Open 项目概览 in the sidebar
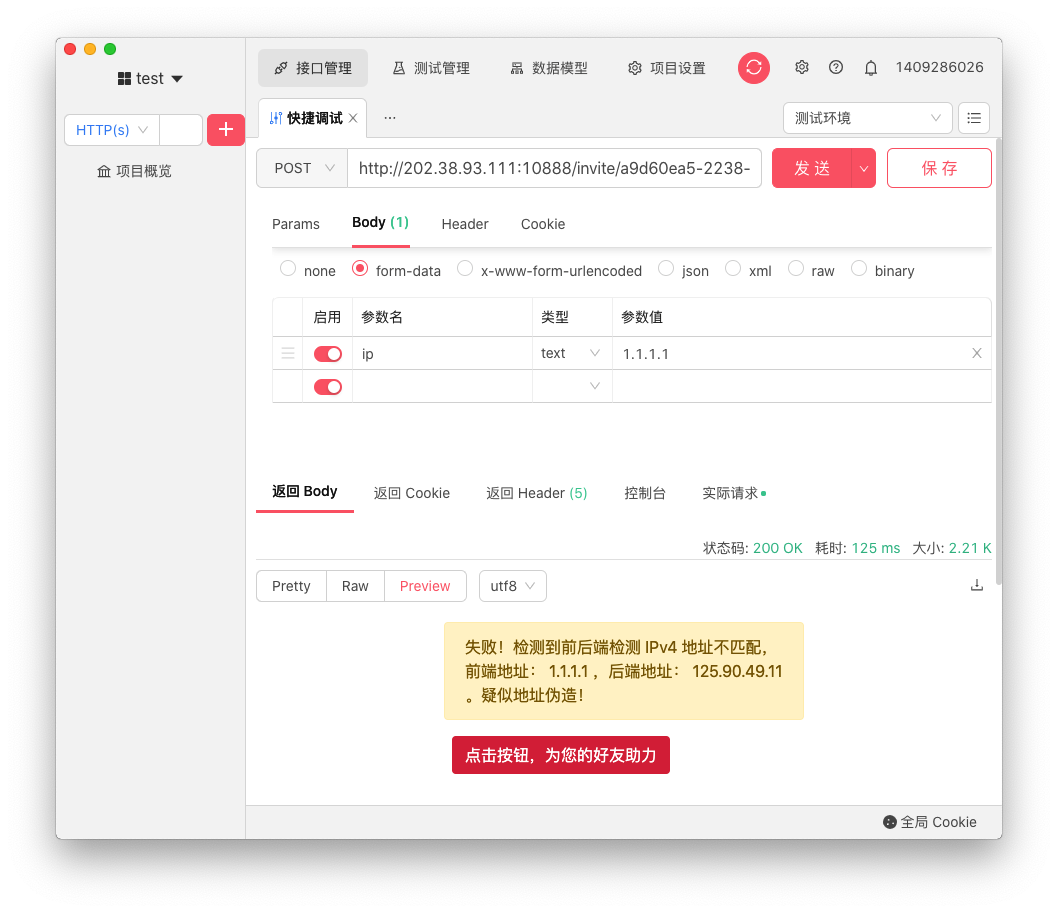The width and height of the screenshot is (1058, 913). [x=134, y=171]
